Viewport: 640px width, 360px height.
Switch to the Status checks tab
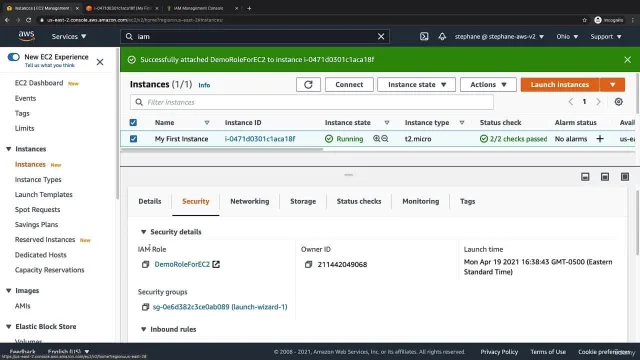coord(359,201)
